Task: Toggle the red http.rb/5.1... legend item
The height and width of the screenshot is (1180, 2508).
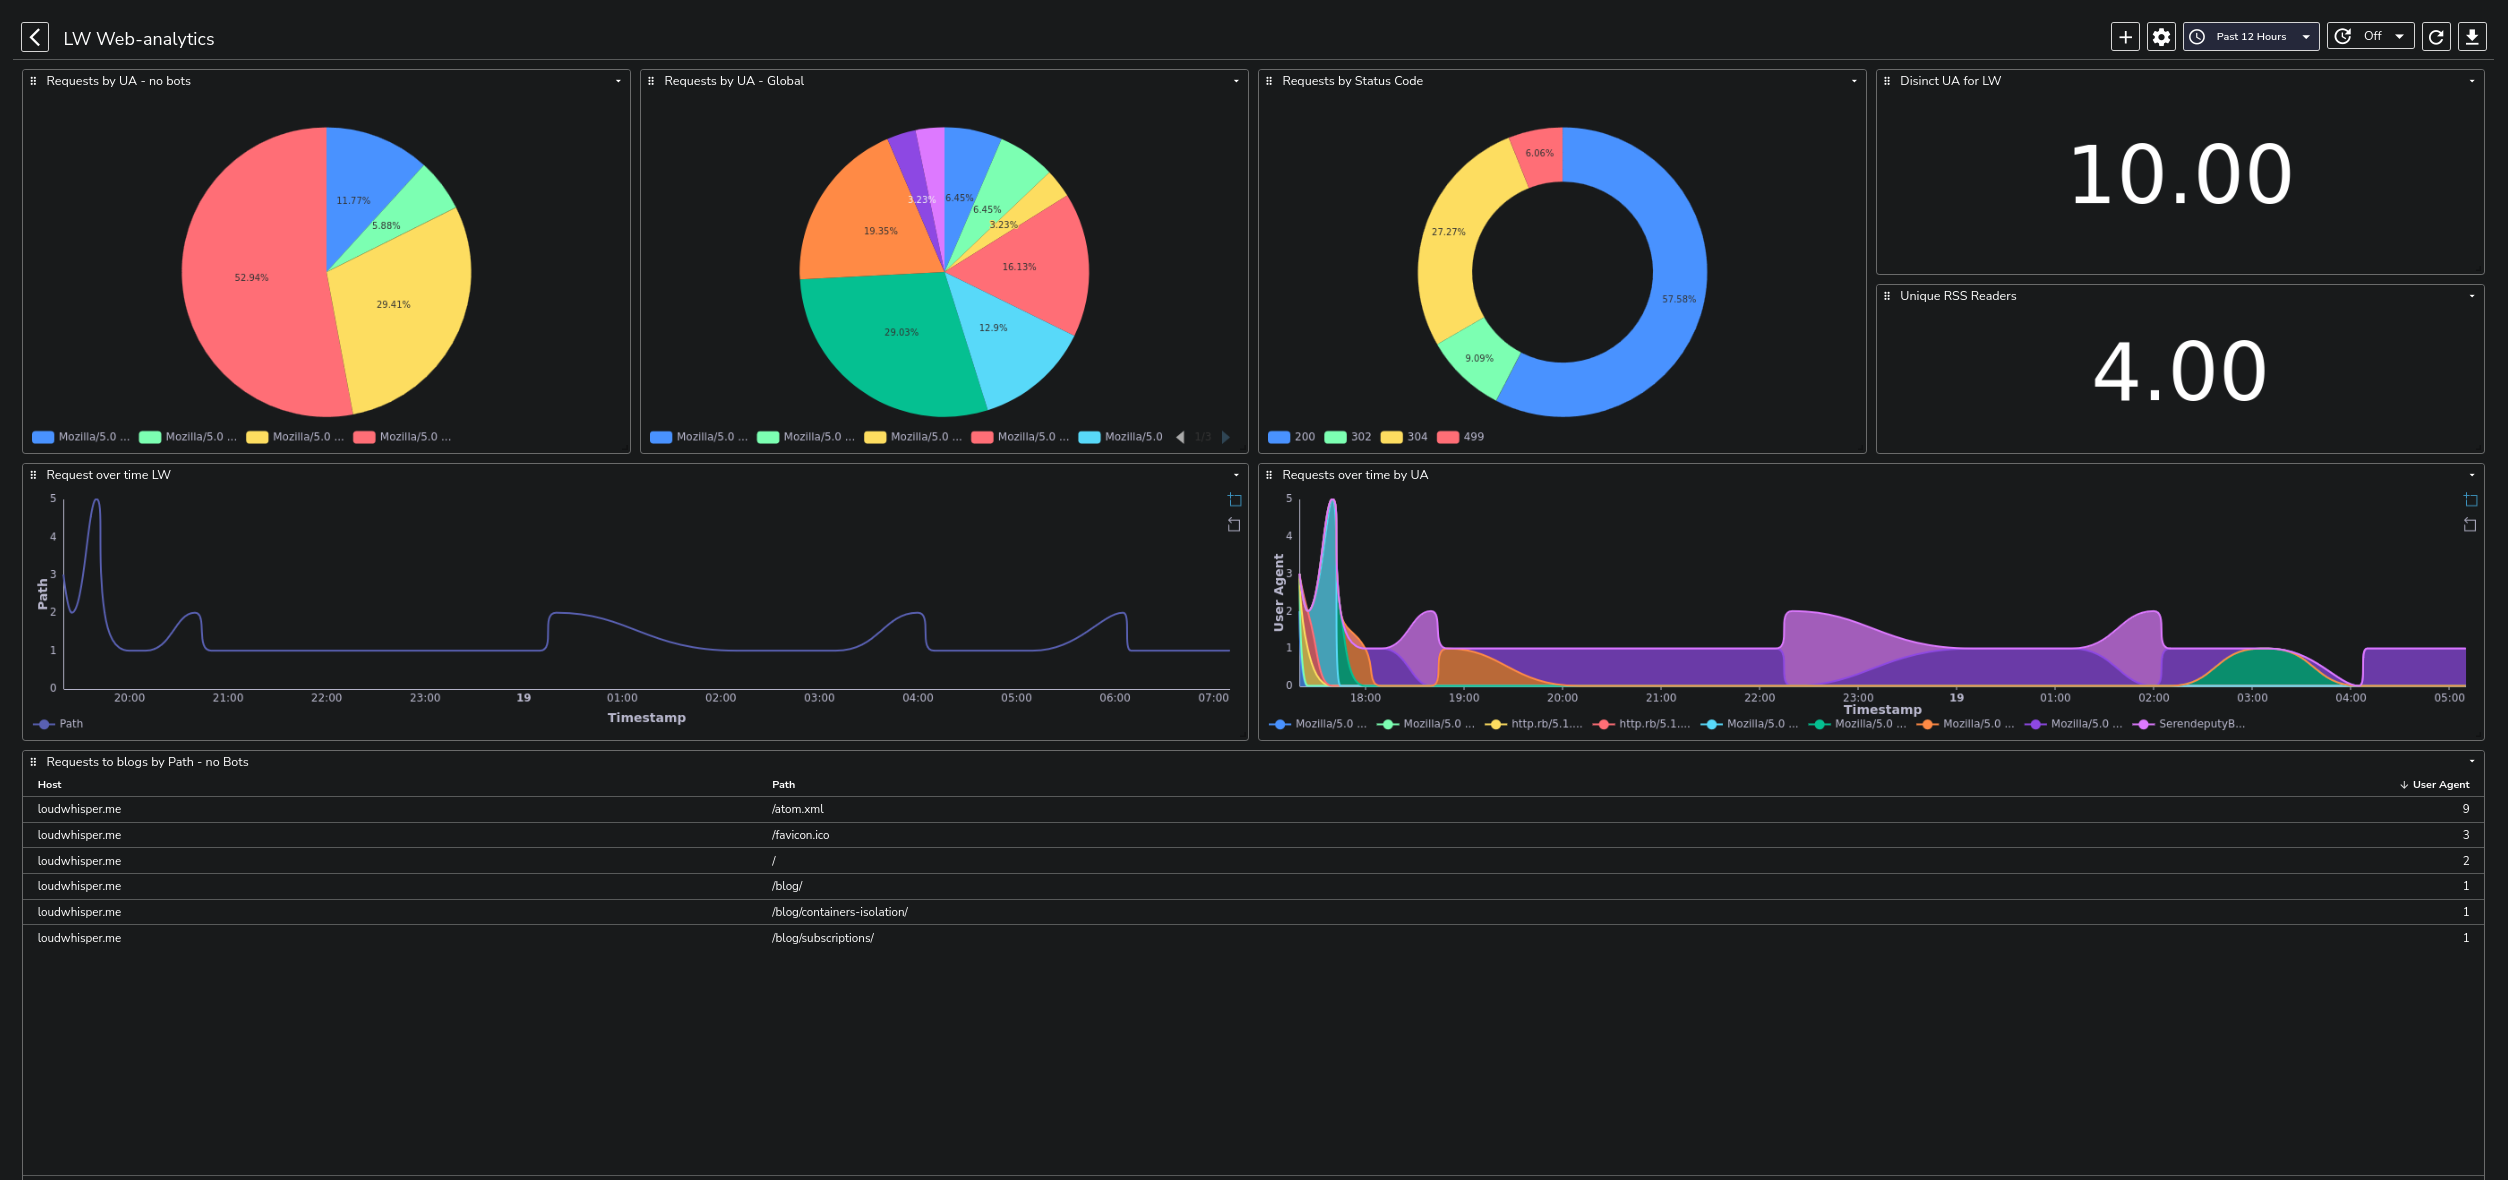Action: pos(1642,724)
